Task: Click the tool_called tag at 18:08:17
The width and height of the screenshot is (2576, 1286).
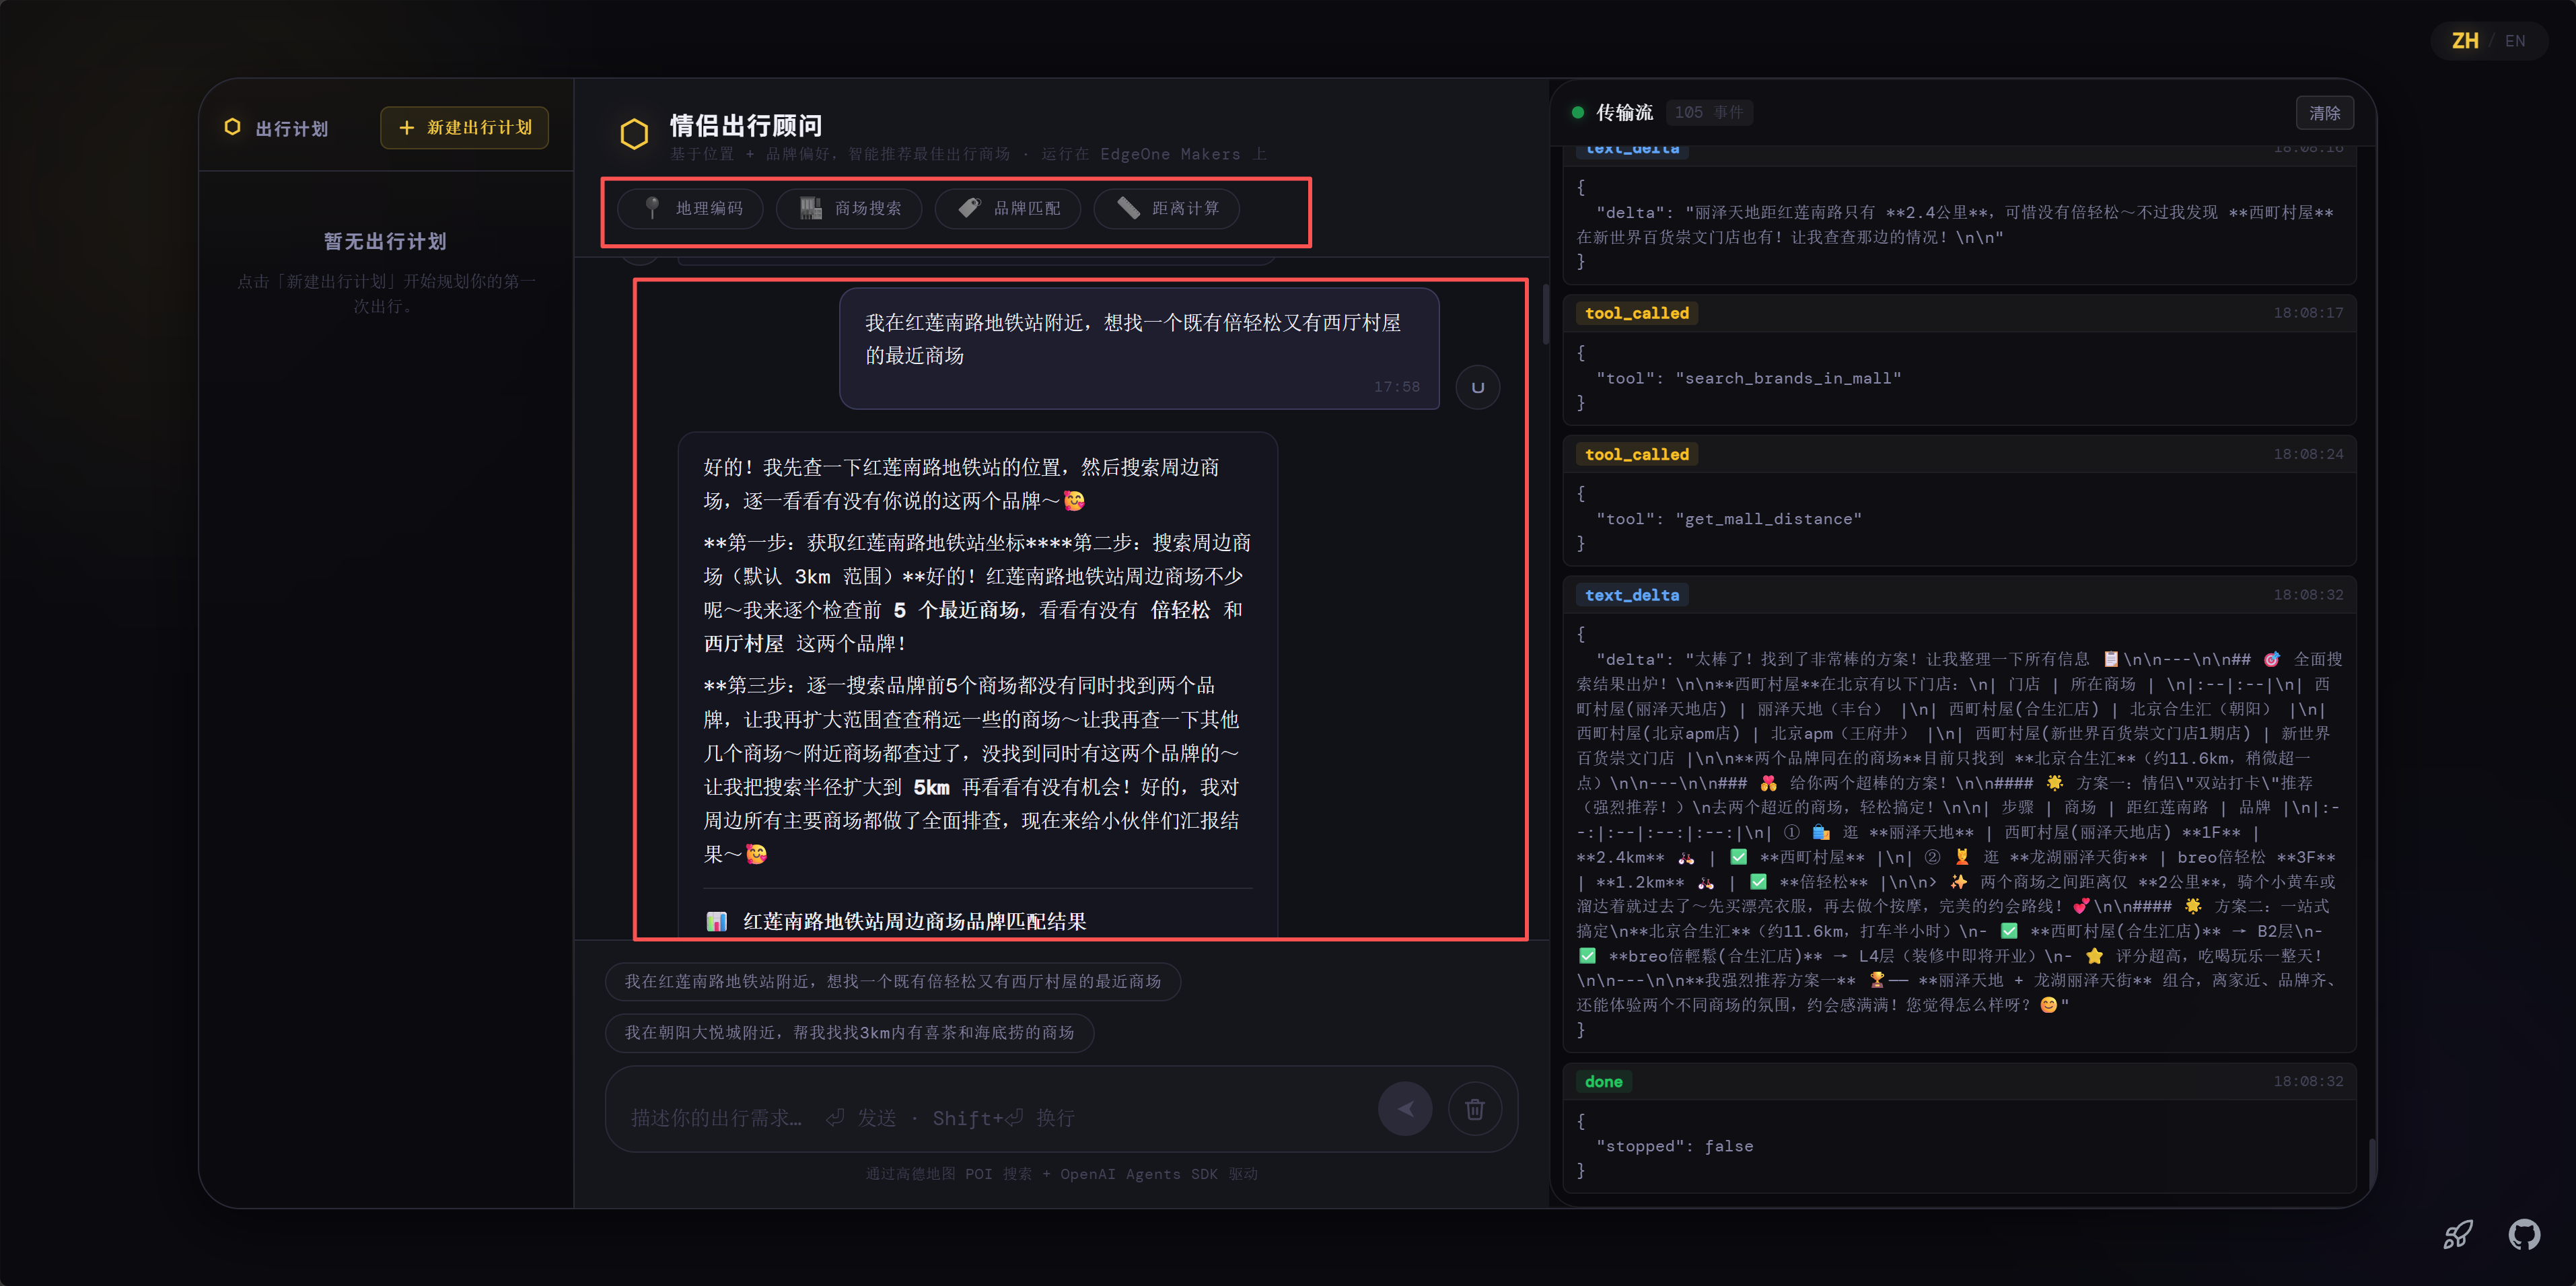Action: click(x=1636, y=313)
